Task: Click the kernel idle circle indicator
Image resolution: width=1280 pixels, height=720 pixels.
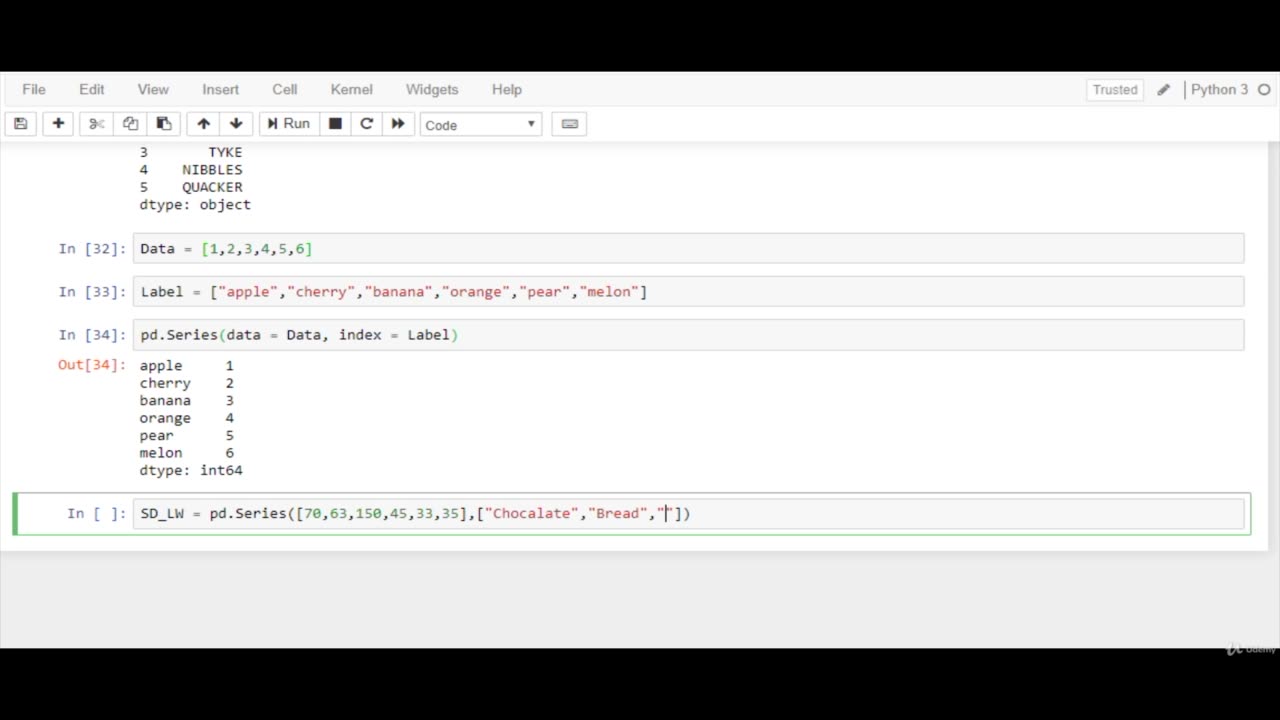Action: pos(1264,90)
